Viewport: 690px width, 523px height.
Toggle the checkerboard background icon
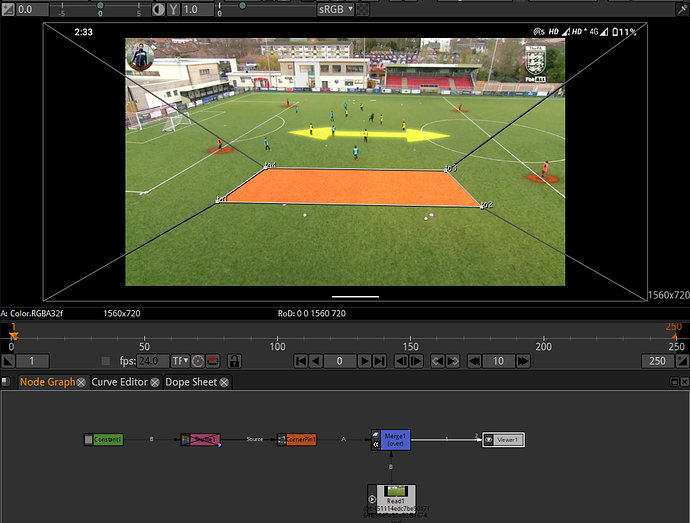362,9
